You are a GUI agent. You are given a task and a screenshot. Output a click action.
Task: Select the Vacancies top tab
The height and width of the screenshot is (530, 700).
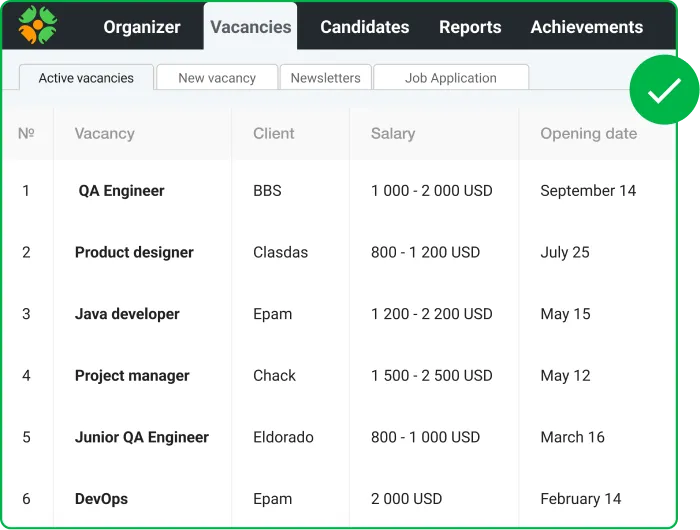[251, 27]
